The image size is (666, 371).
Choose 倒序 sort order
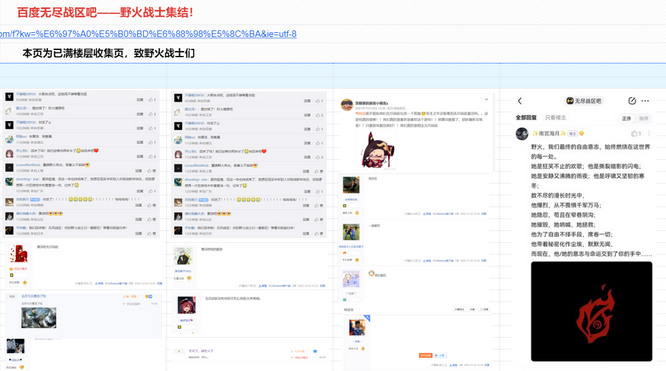[x=643, y=118]
